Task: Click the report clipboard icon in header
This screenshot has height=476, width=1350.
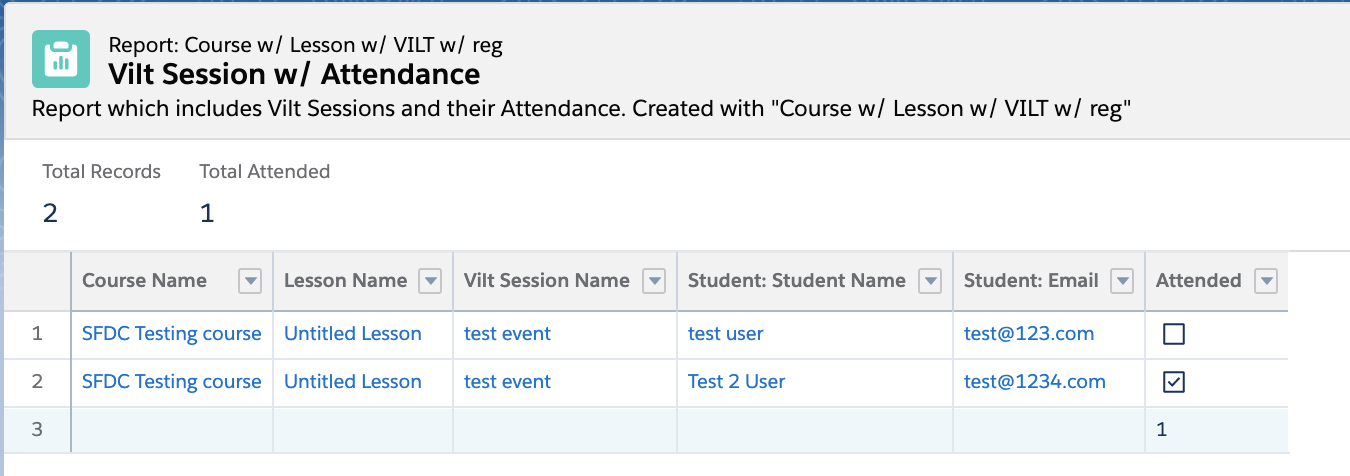Action: (61, 59)
